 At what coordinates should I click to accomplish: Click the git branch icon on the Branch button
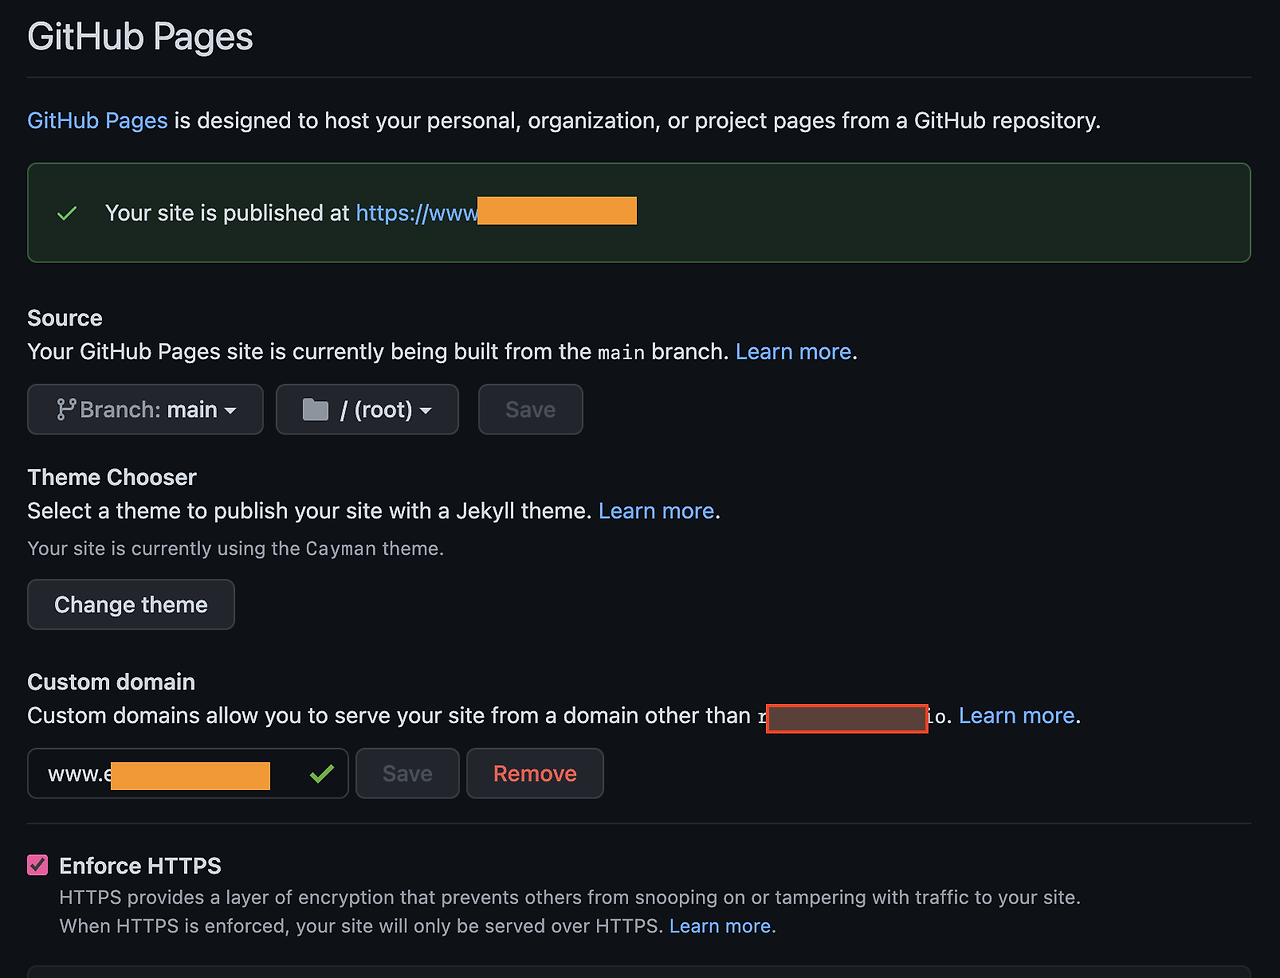pyautogui.click(x=66, y=409)
